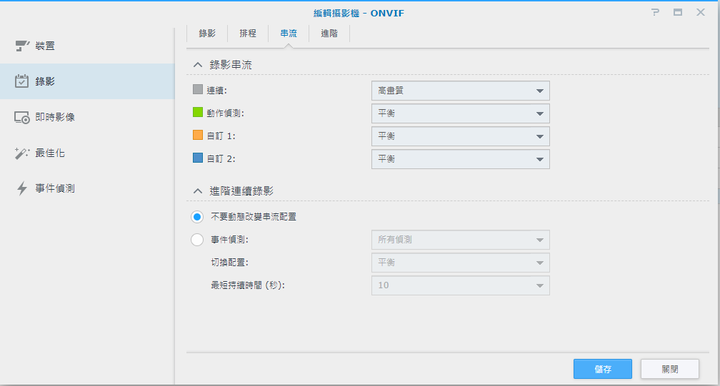Switch to the 錄影 tab
This screenshot has width=720, height=386.
(x=207, y=34)
